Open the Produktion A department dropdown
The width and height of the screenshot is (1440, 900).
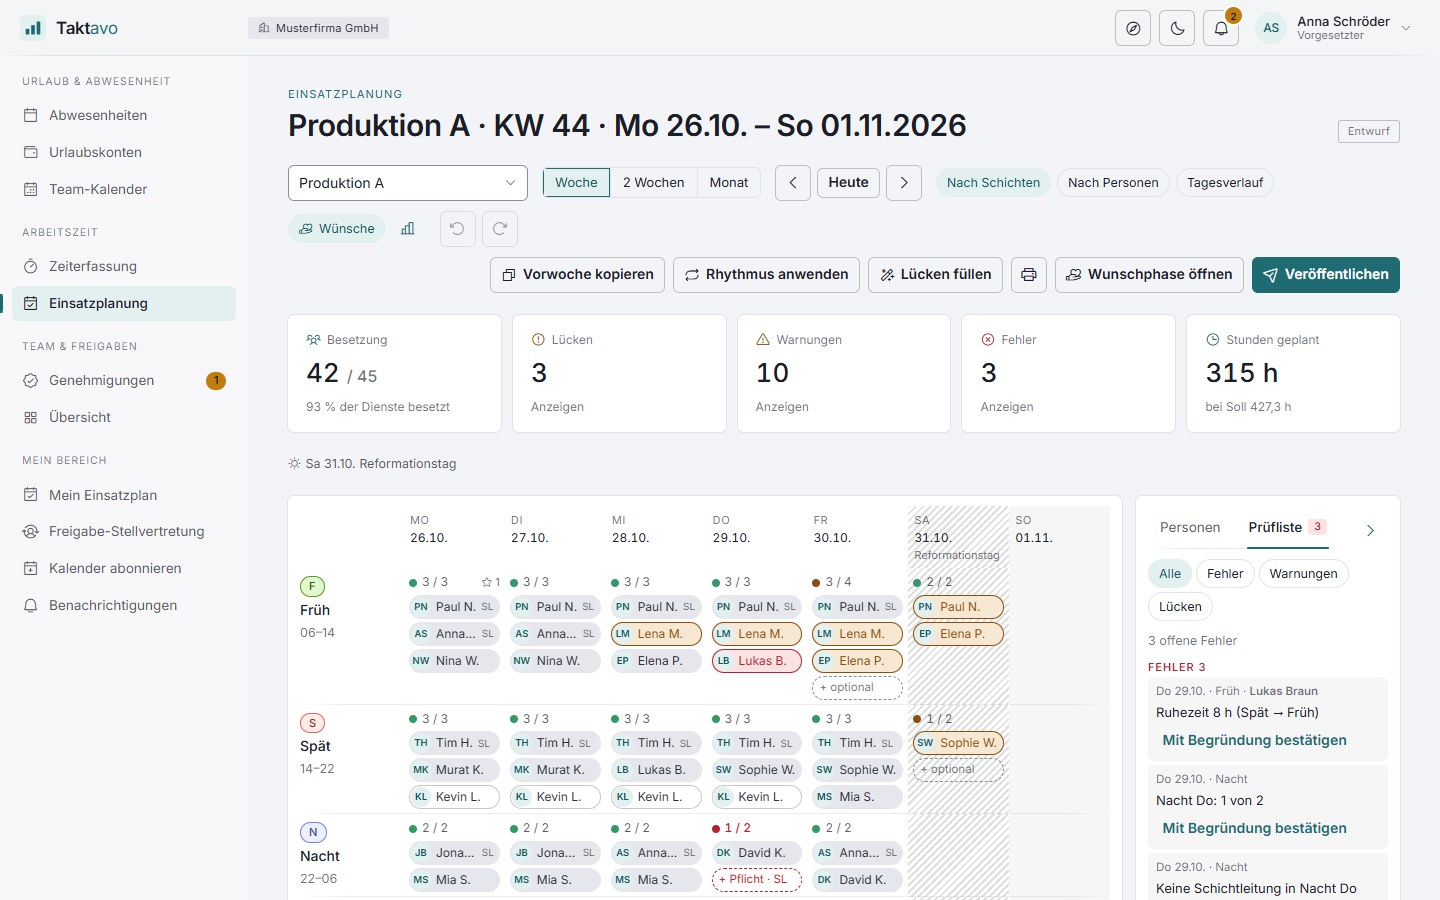[x=408, y=183]
